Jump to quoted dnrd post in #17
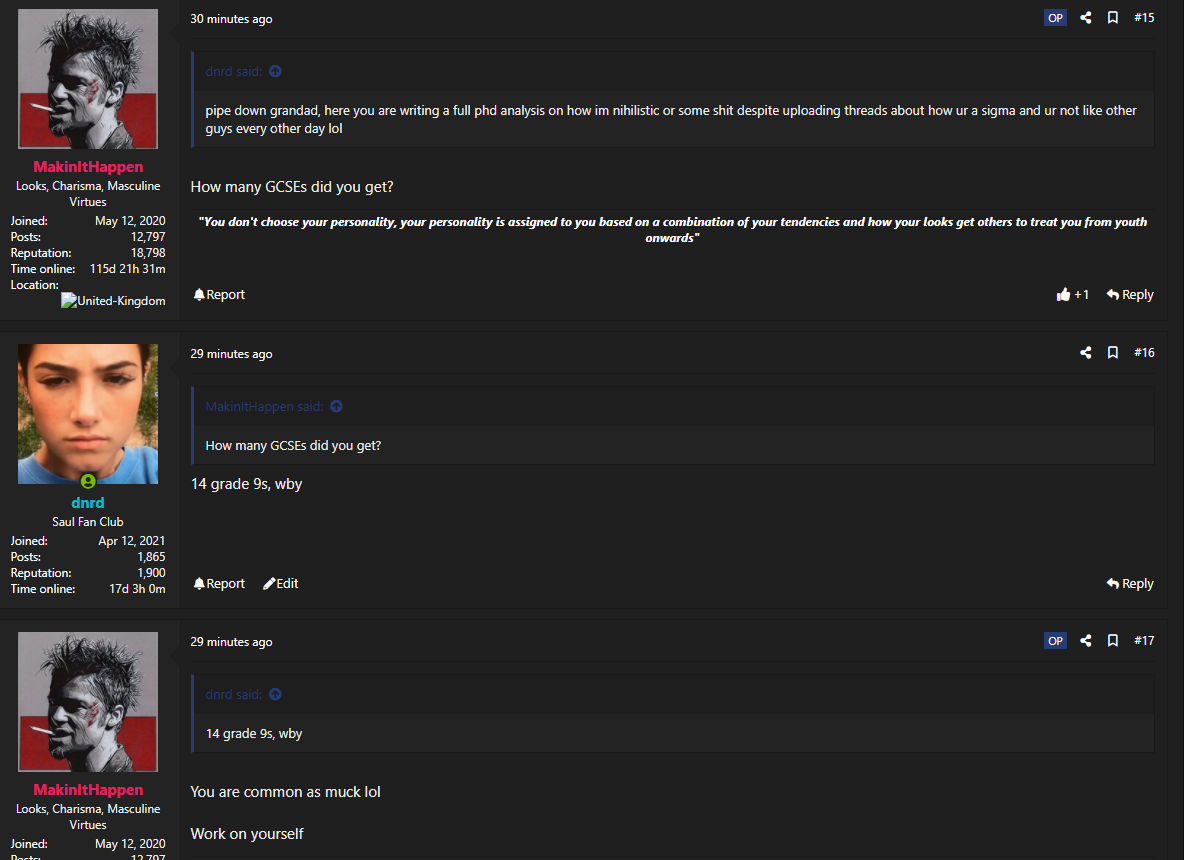Screen dimensions: 1184x860 click(x=275, y=694)
